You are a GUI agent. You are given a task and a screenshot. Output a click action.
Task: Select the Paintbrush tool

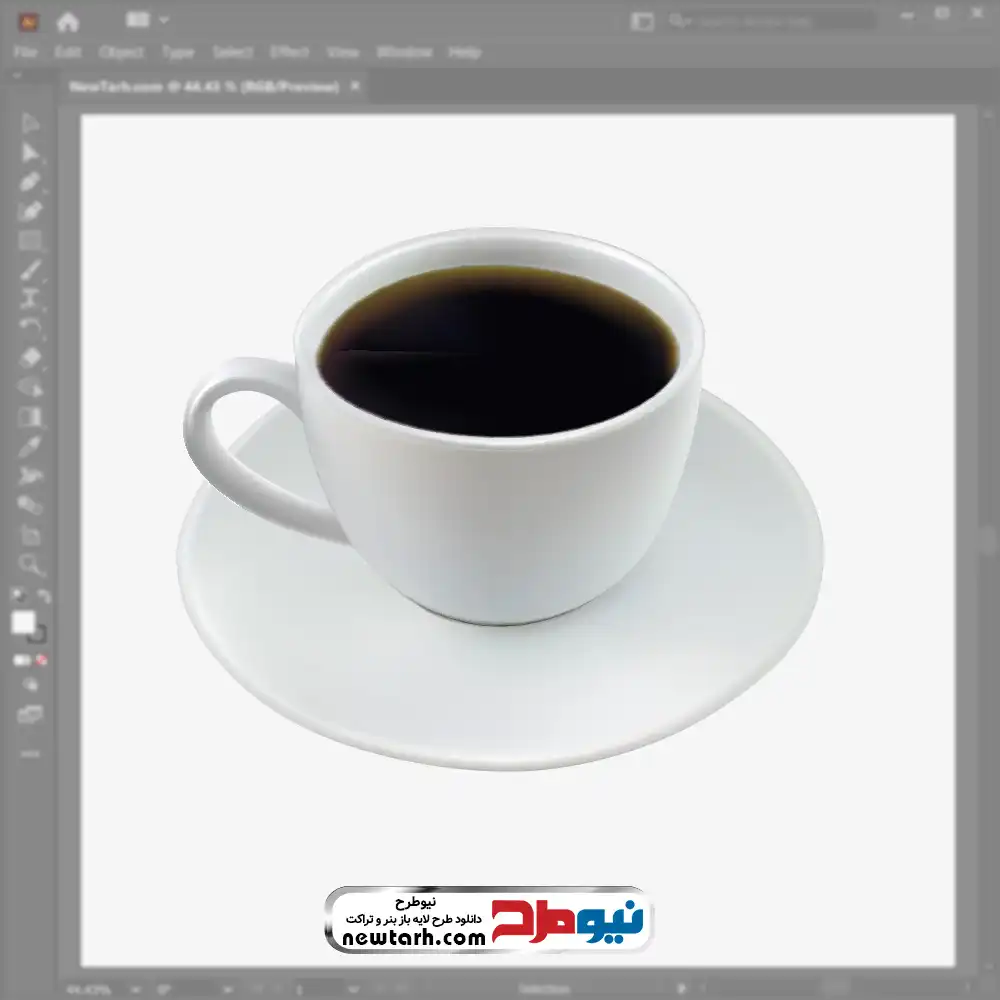(30, 269)
